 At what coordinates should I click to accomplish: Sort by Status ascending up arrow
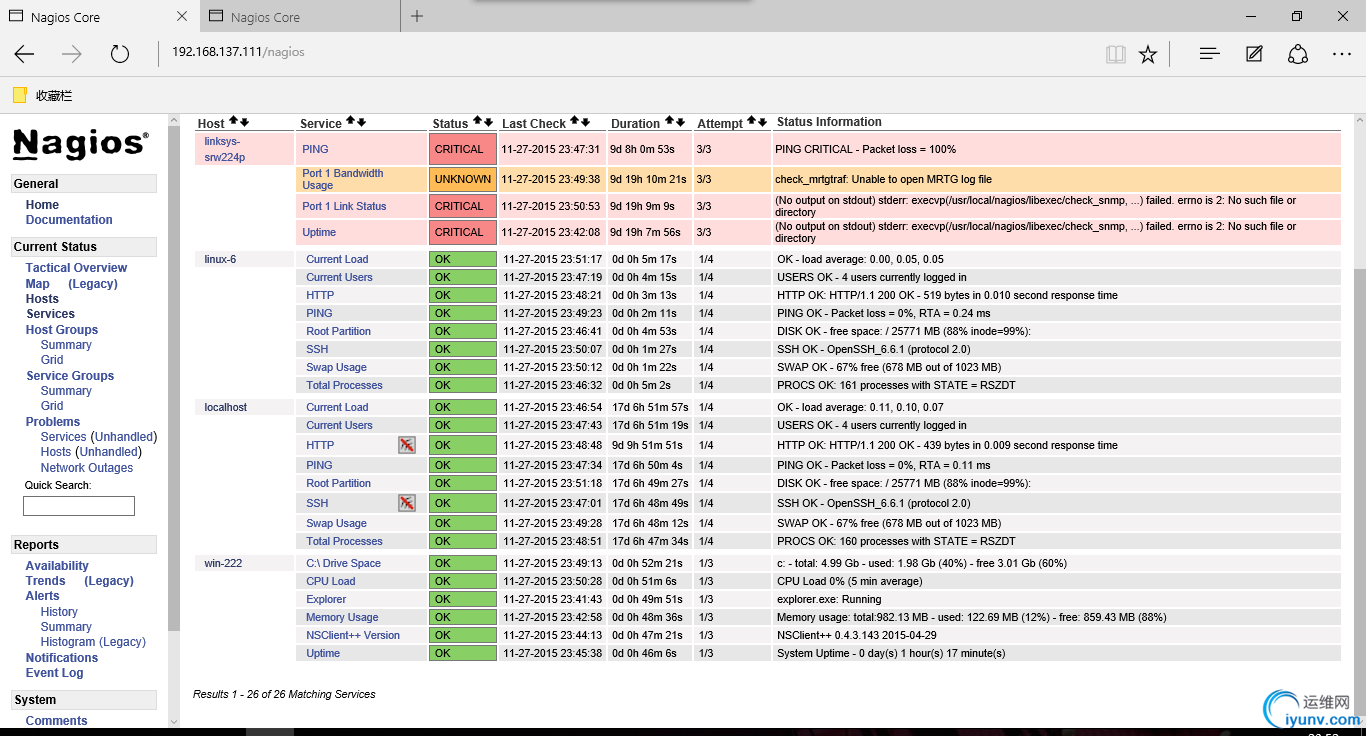(478, 122)
